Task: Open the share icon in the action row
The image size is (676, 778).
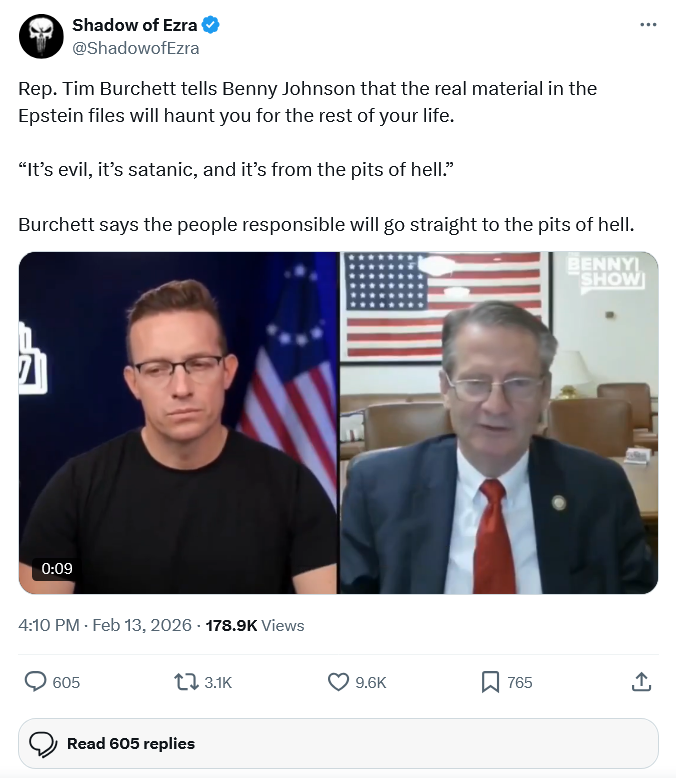Action: point(642,682)
